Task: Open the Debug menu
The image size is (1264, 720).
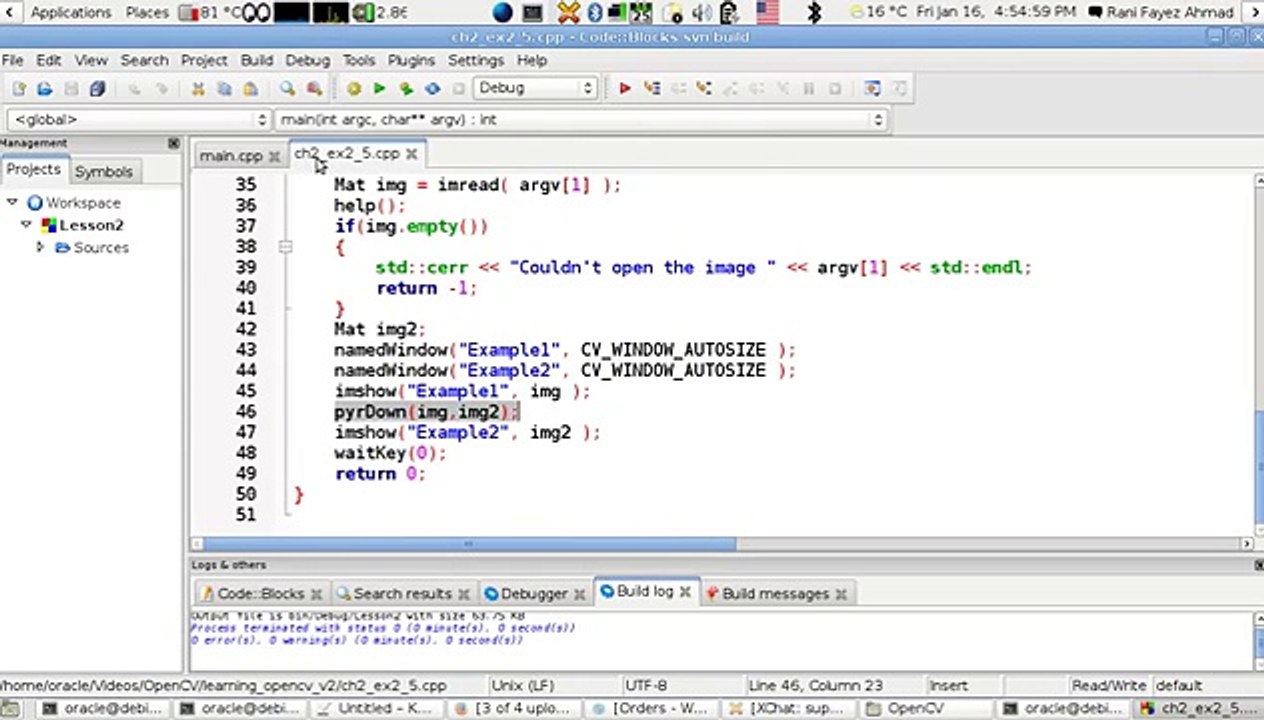Action: tap(307, 60)
